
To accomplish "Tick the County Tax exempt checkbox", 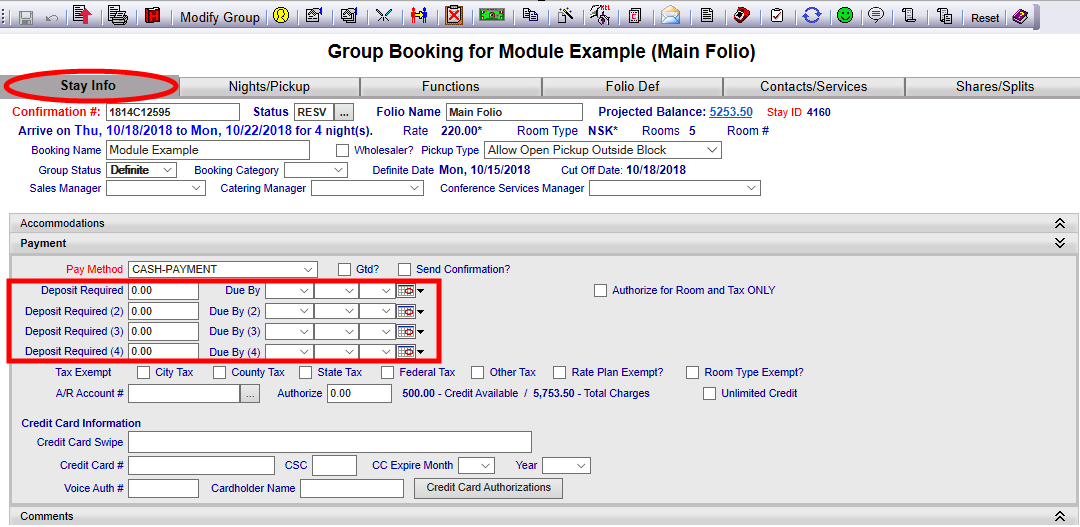I will (219, 373).
